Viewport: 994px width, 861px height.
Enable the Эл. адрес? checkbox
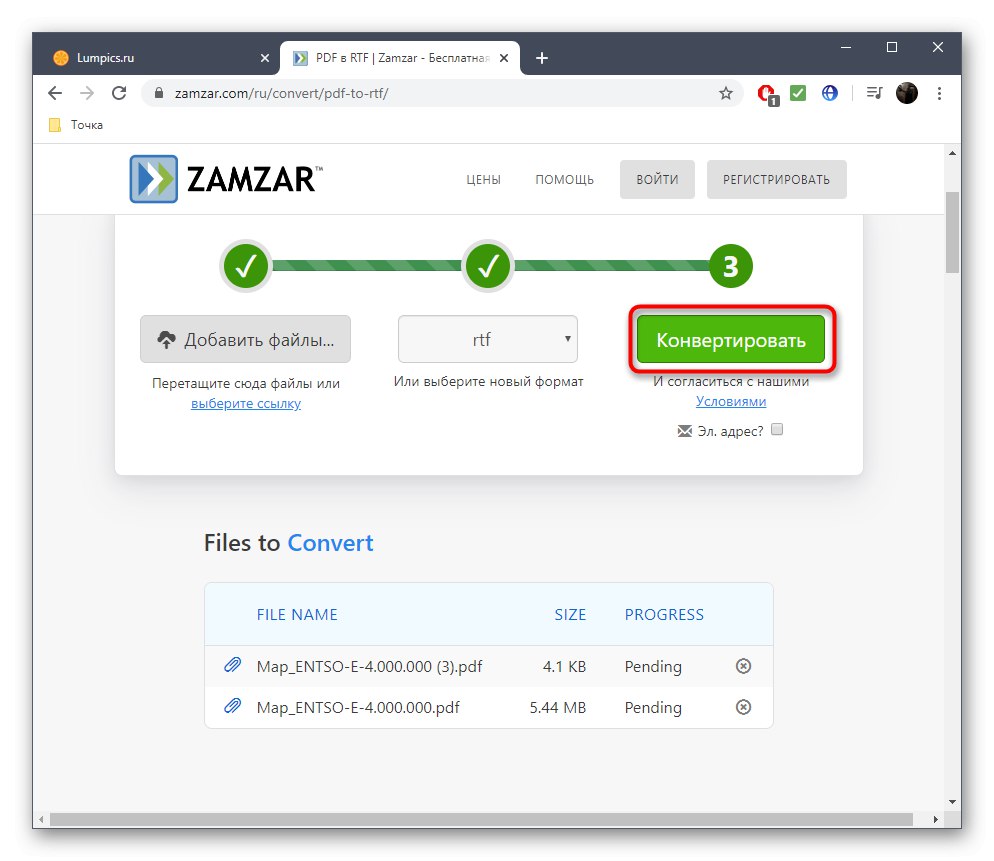click(x=777, y=430)
